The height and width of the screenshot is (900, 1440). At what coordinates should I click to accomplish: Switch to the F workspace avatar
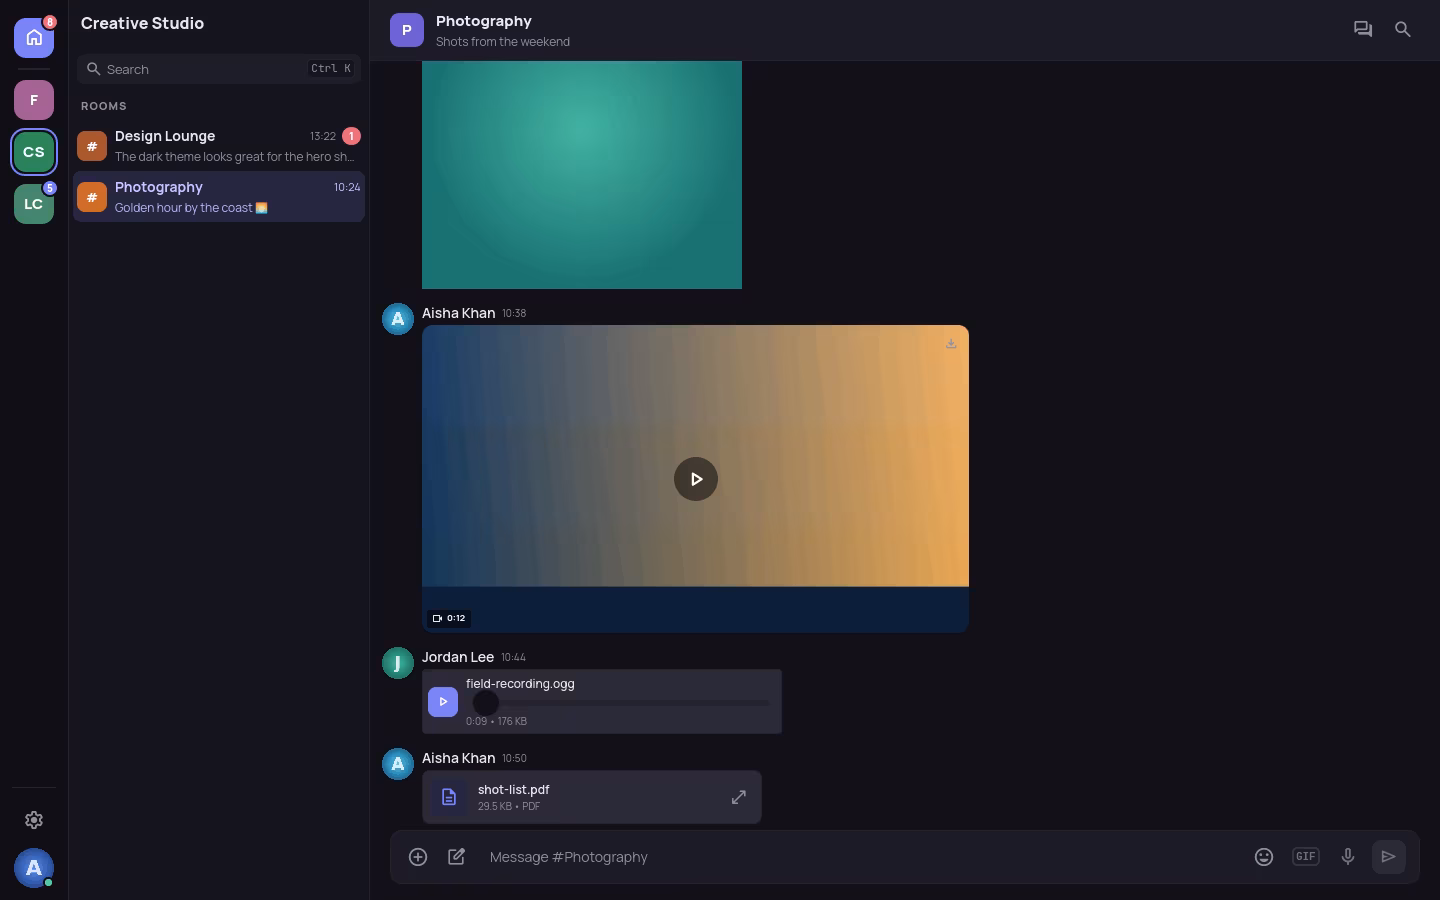[34, 100]
